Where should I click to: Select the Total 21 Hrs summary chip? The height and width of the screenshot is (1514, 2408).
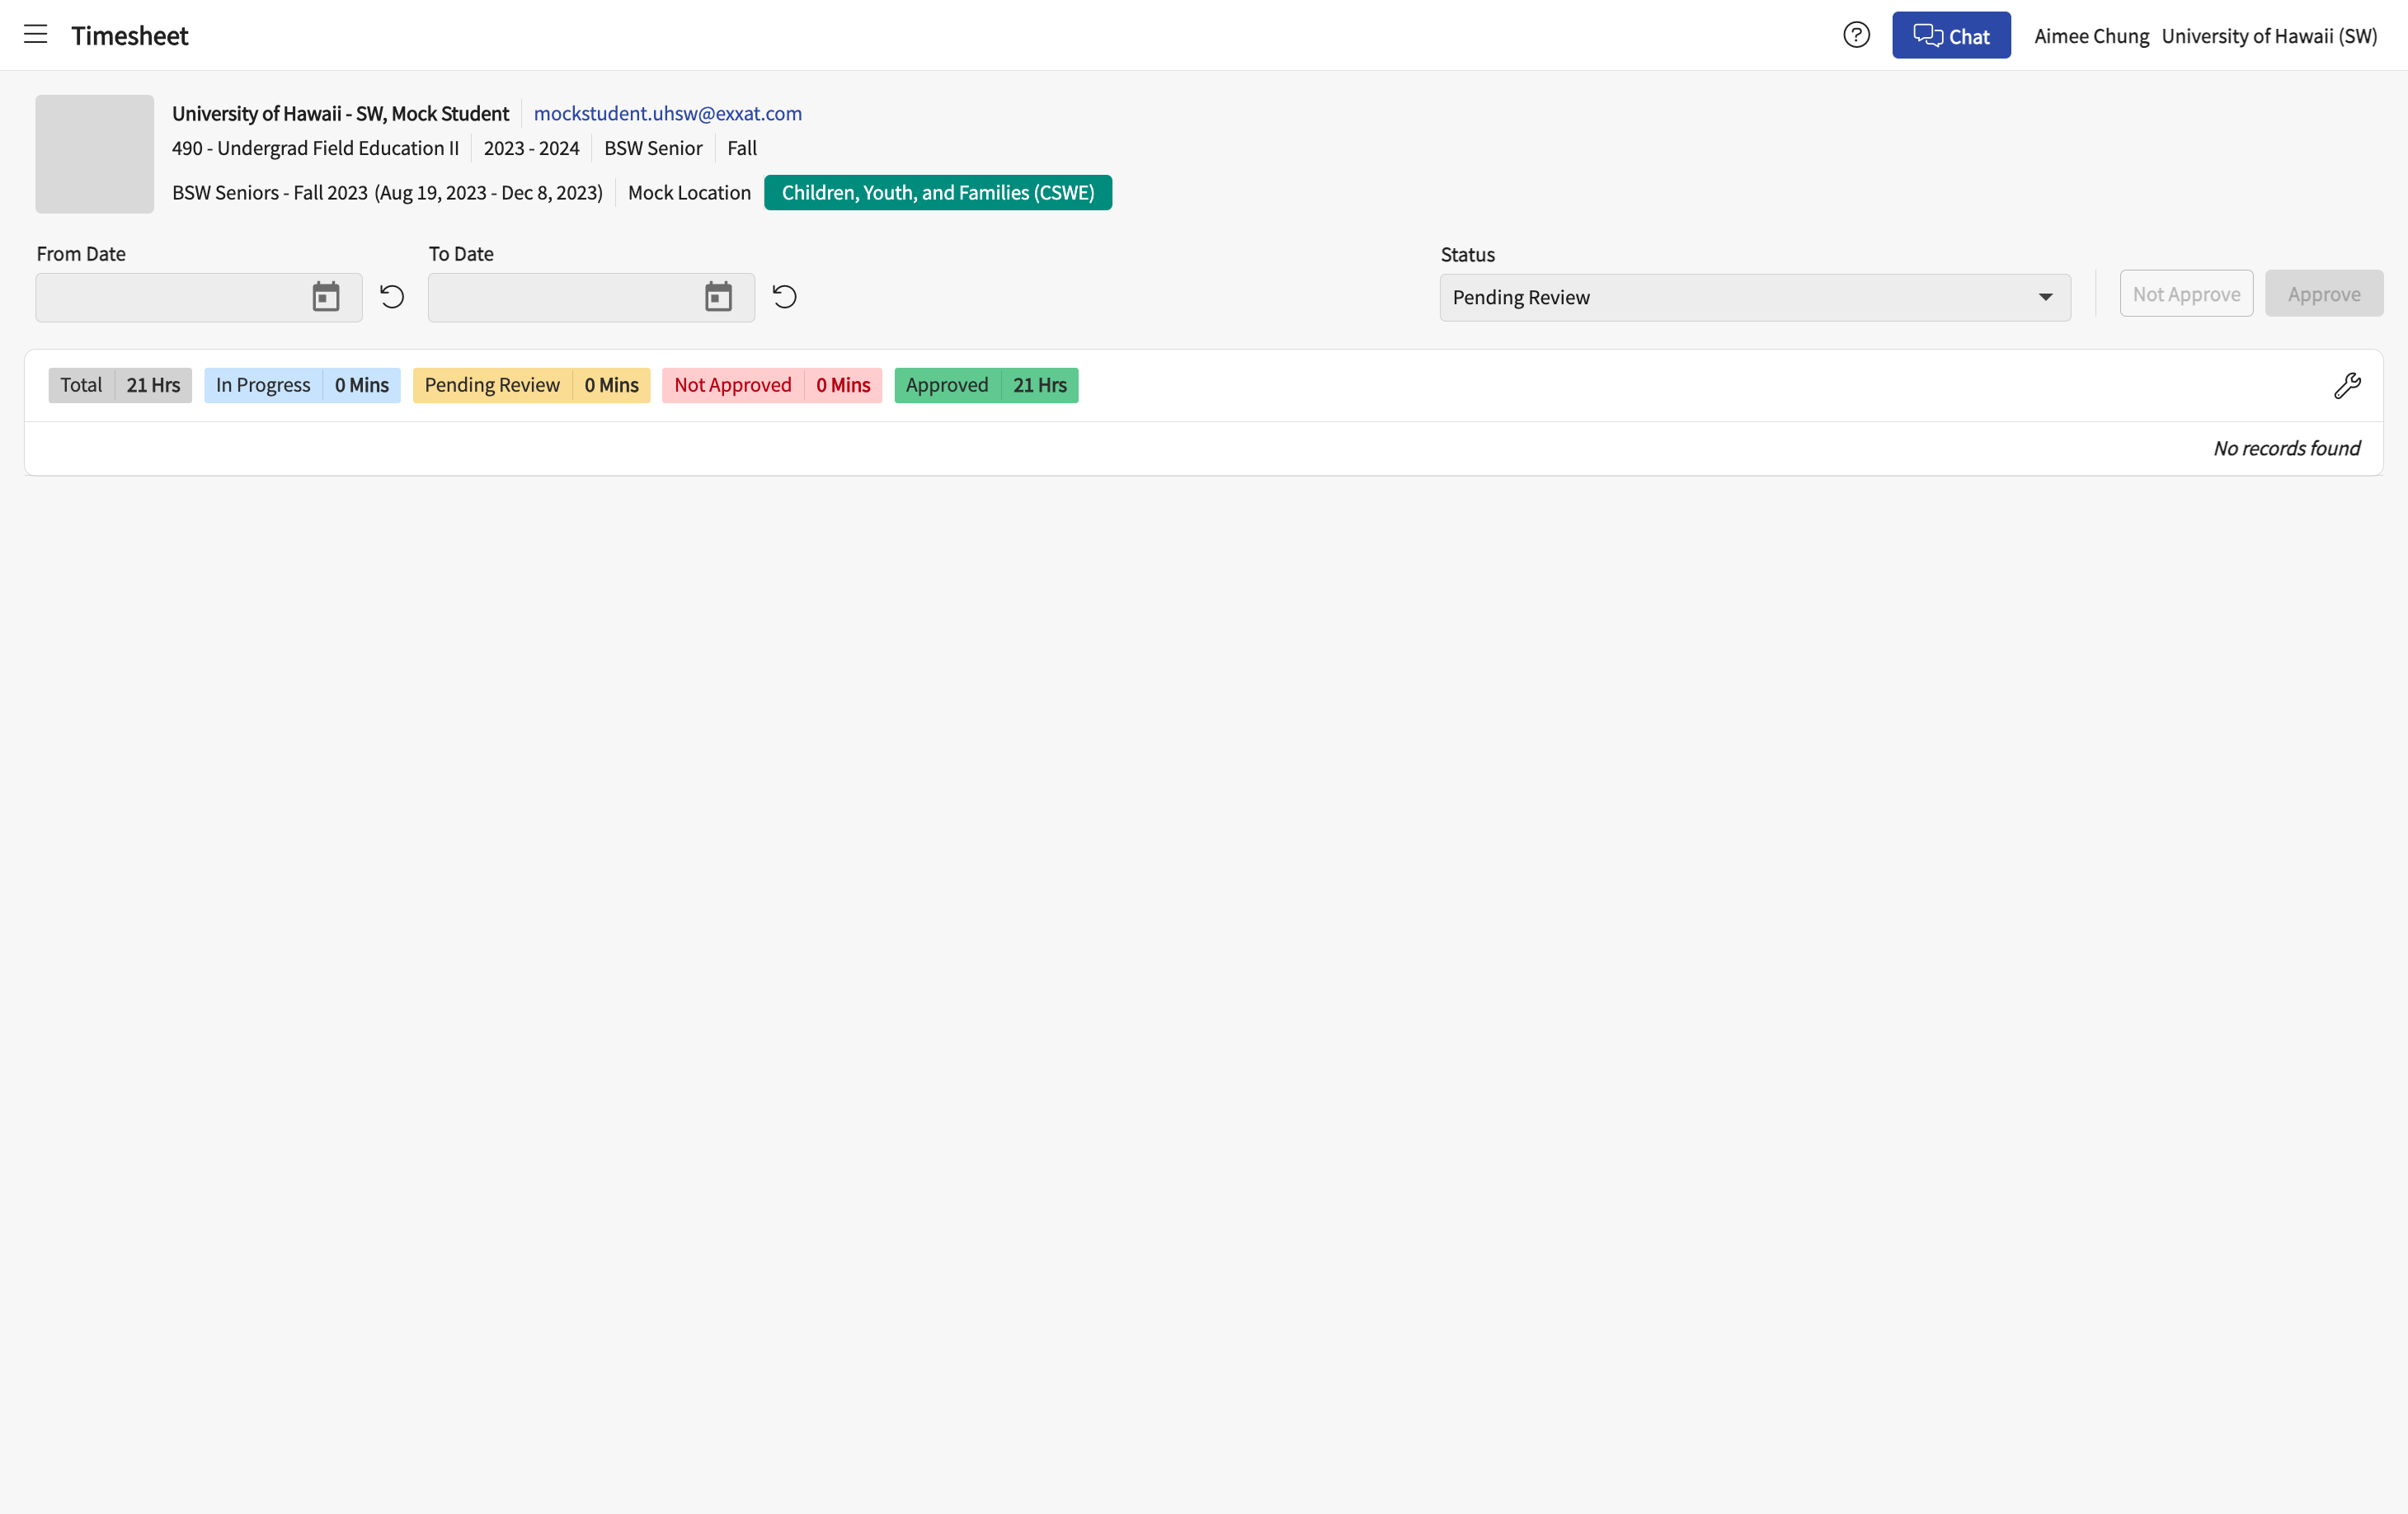120,385
